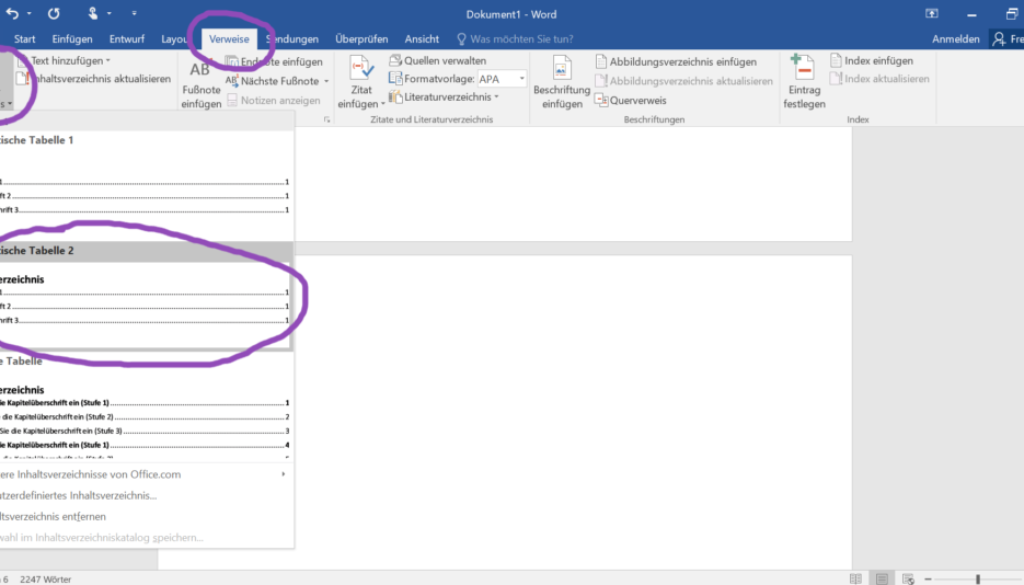Open the Ansicht tab
Viewport: 1024px width, 585px height.
421,39
